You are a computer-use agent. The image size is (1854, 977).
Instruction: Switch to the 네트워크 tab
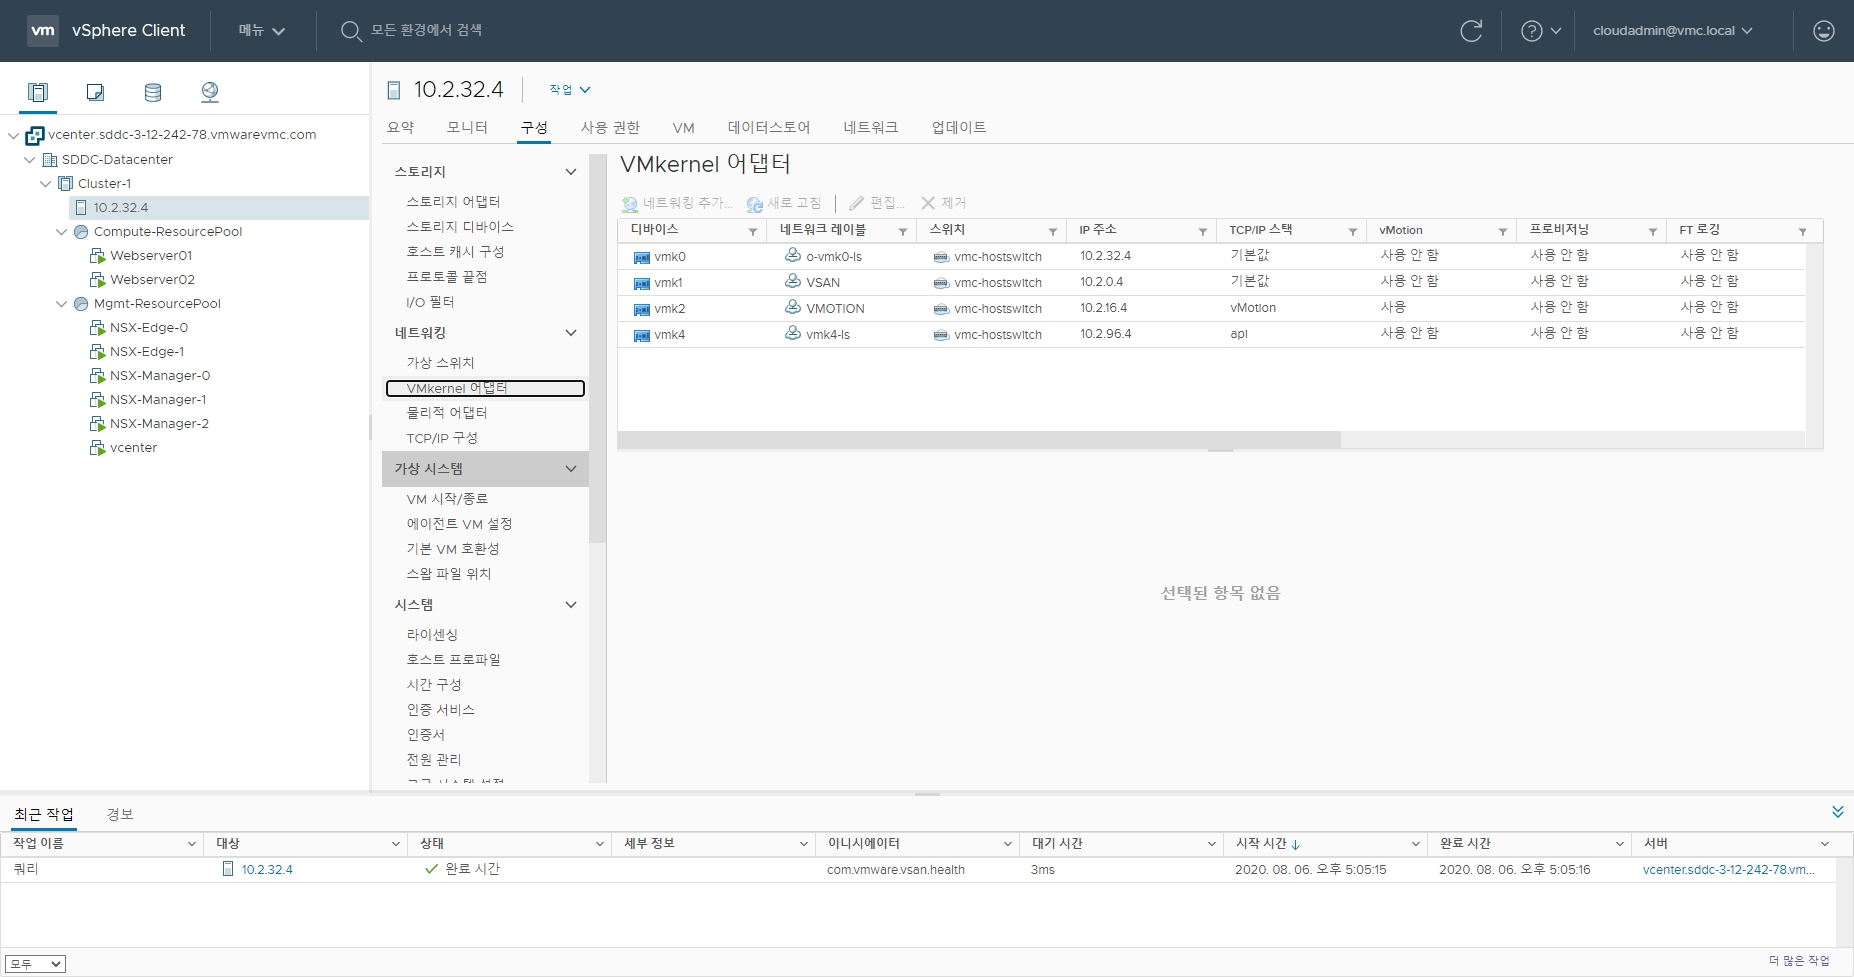(x=871, y=127)
